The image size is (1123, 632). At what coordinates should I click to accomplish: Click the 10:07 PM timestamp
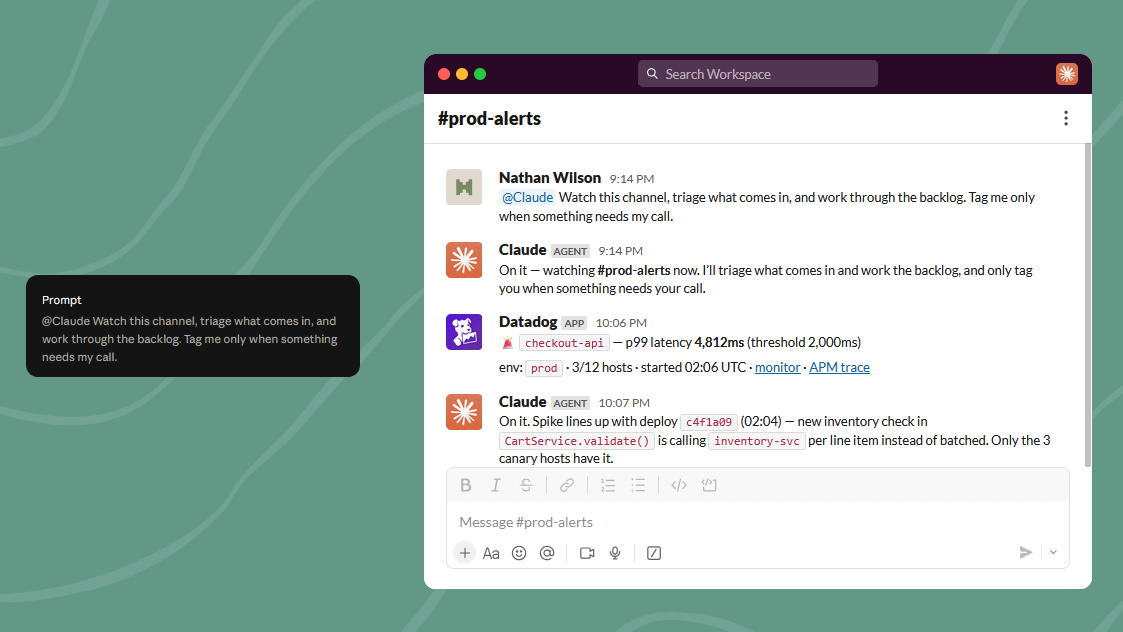(x=624, y=403)
